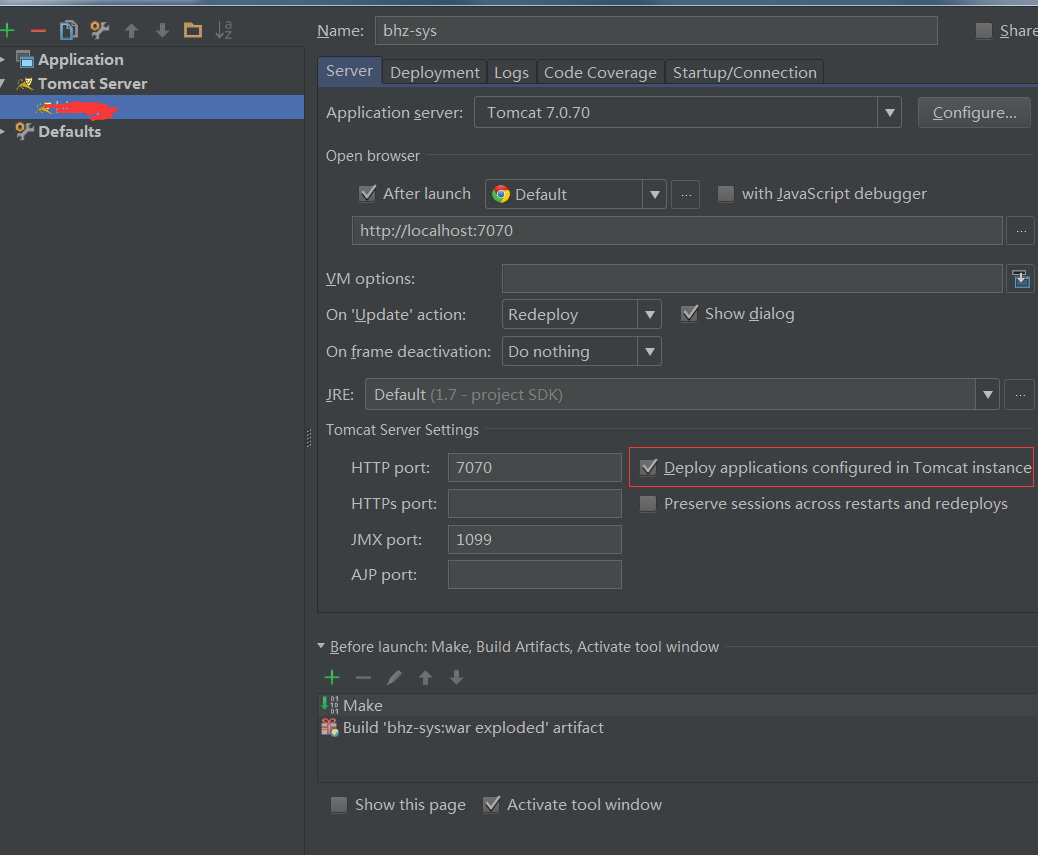Copy the selected configuration
The width and height of the screenshot is (1038, 855).
coord(69,30)
